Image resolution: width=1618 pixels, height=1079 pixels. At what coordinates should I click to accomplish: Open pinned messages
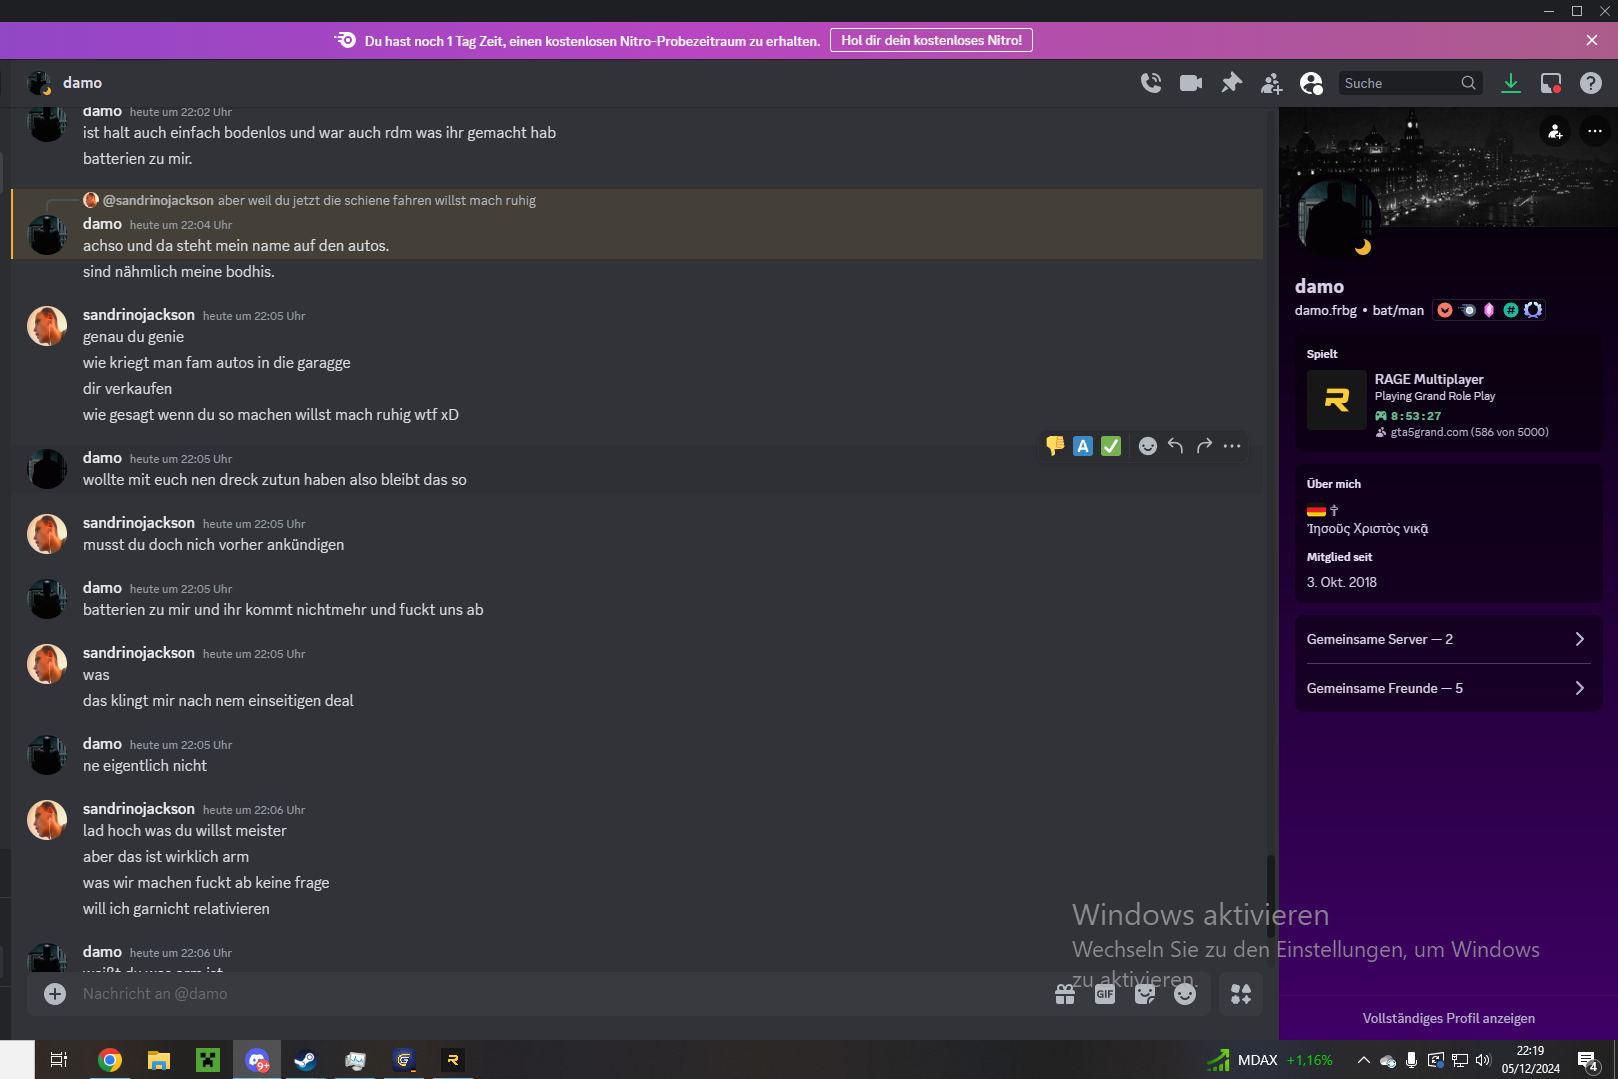pyautogui.click(x=1231, y=83)
